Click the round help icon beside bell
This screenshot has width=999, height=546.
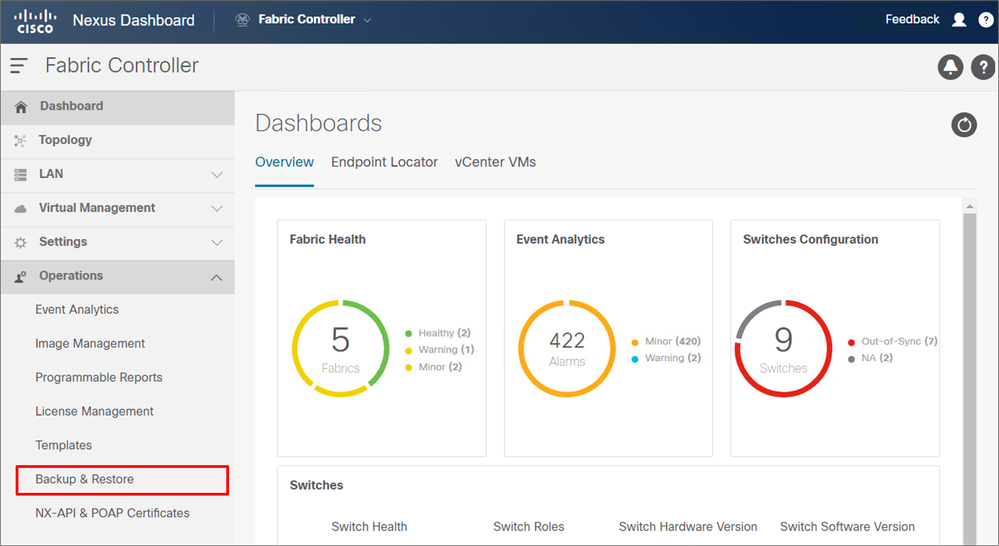coord(983,66)
